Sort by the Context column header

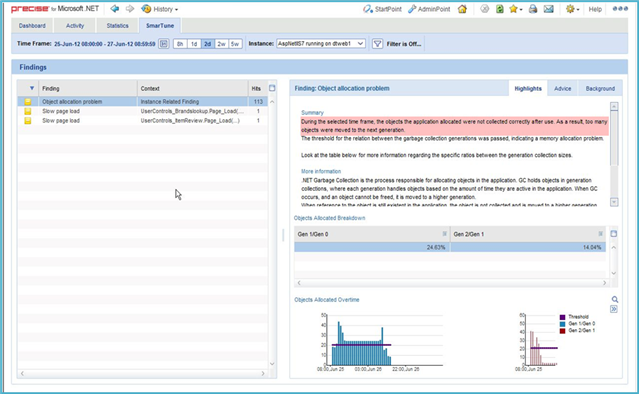click(x=193, y=88)
